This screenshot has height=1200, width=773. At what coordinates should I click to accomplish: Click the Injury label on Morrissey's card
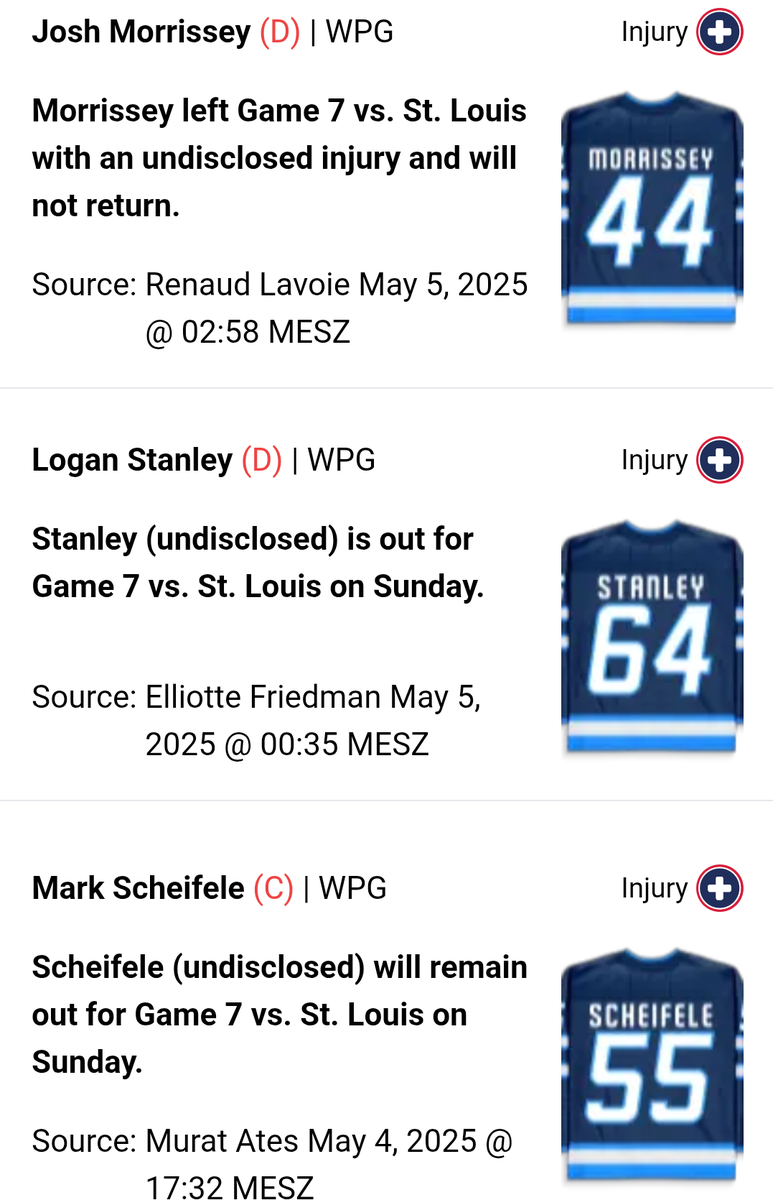(654, 32)
